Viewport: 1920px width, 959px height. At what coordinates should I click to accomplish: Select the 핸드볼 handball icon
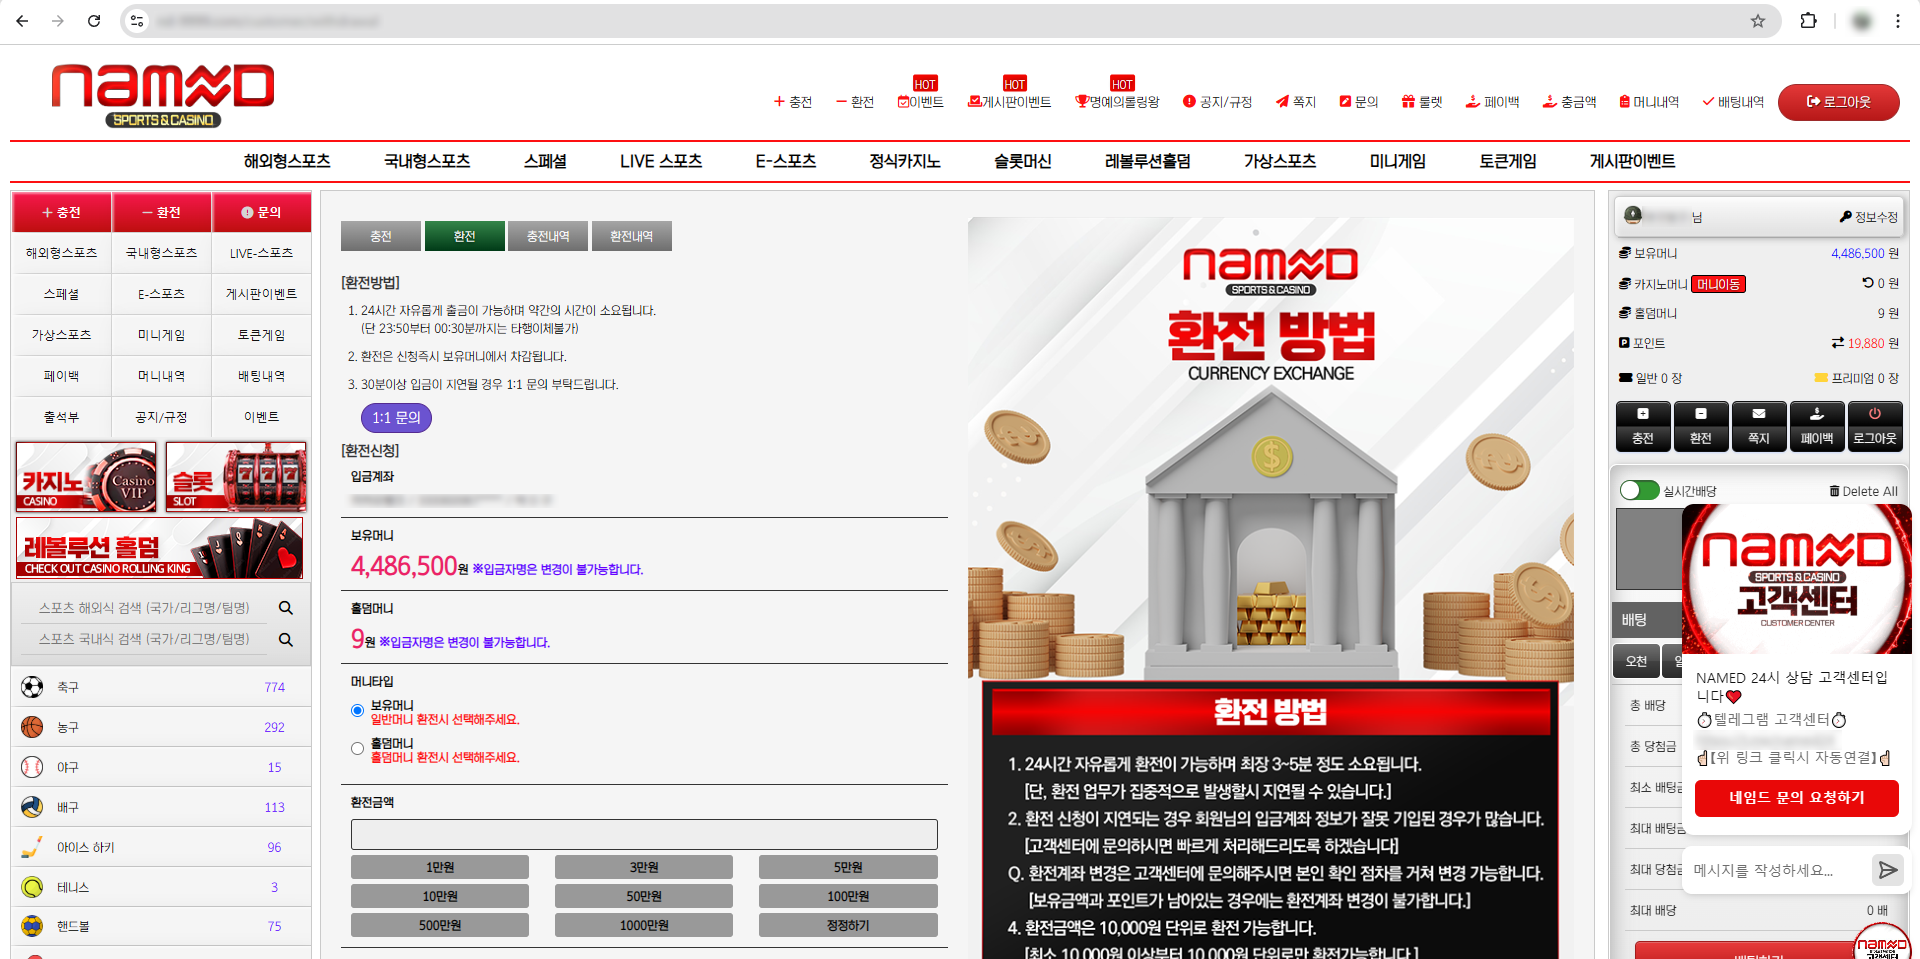pos(32,926)
